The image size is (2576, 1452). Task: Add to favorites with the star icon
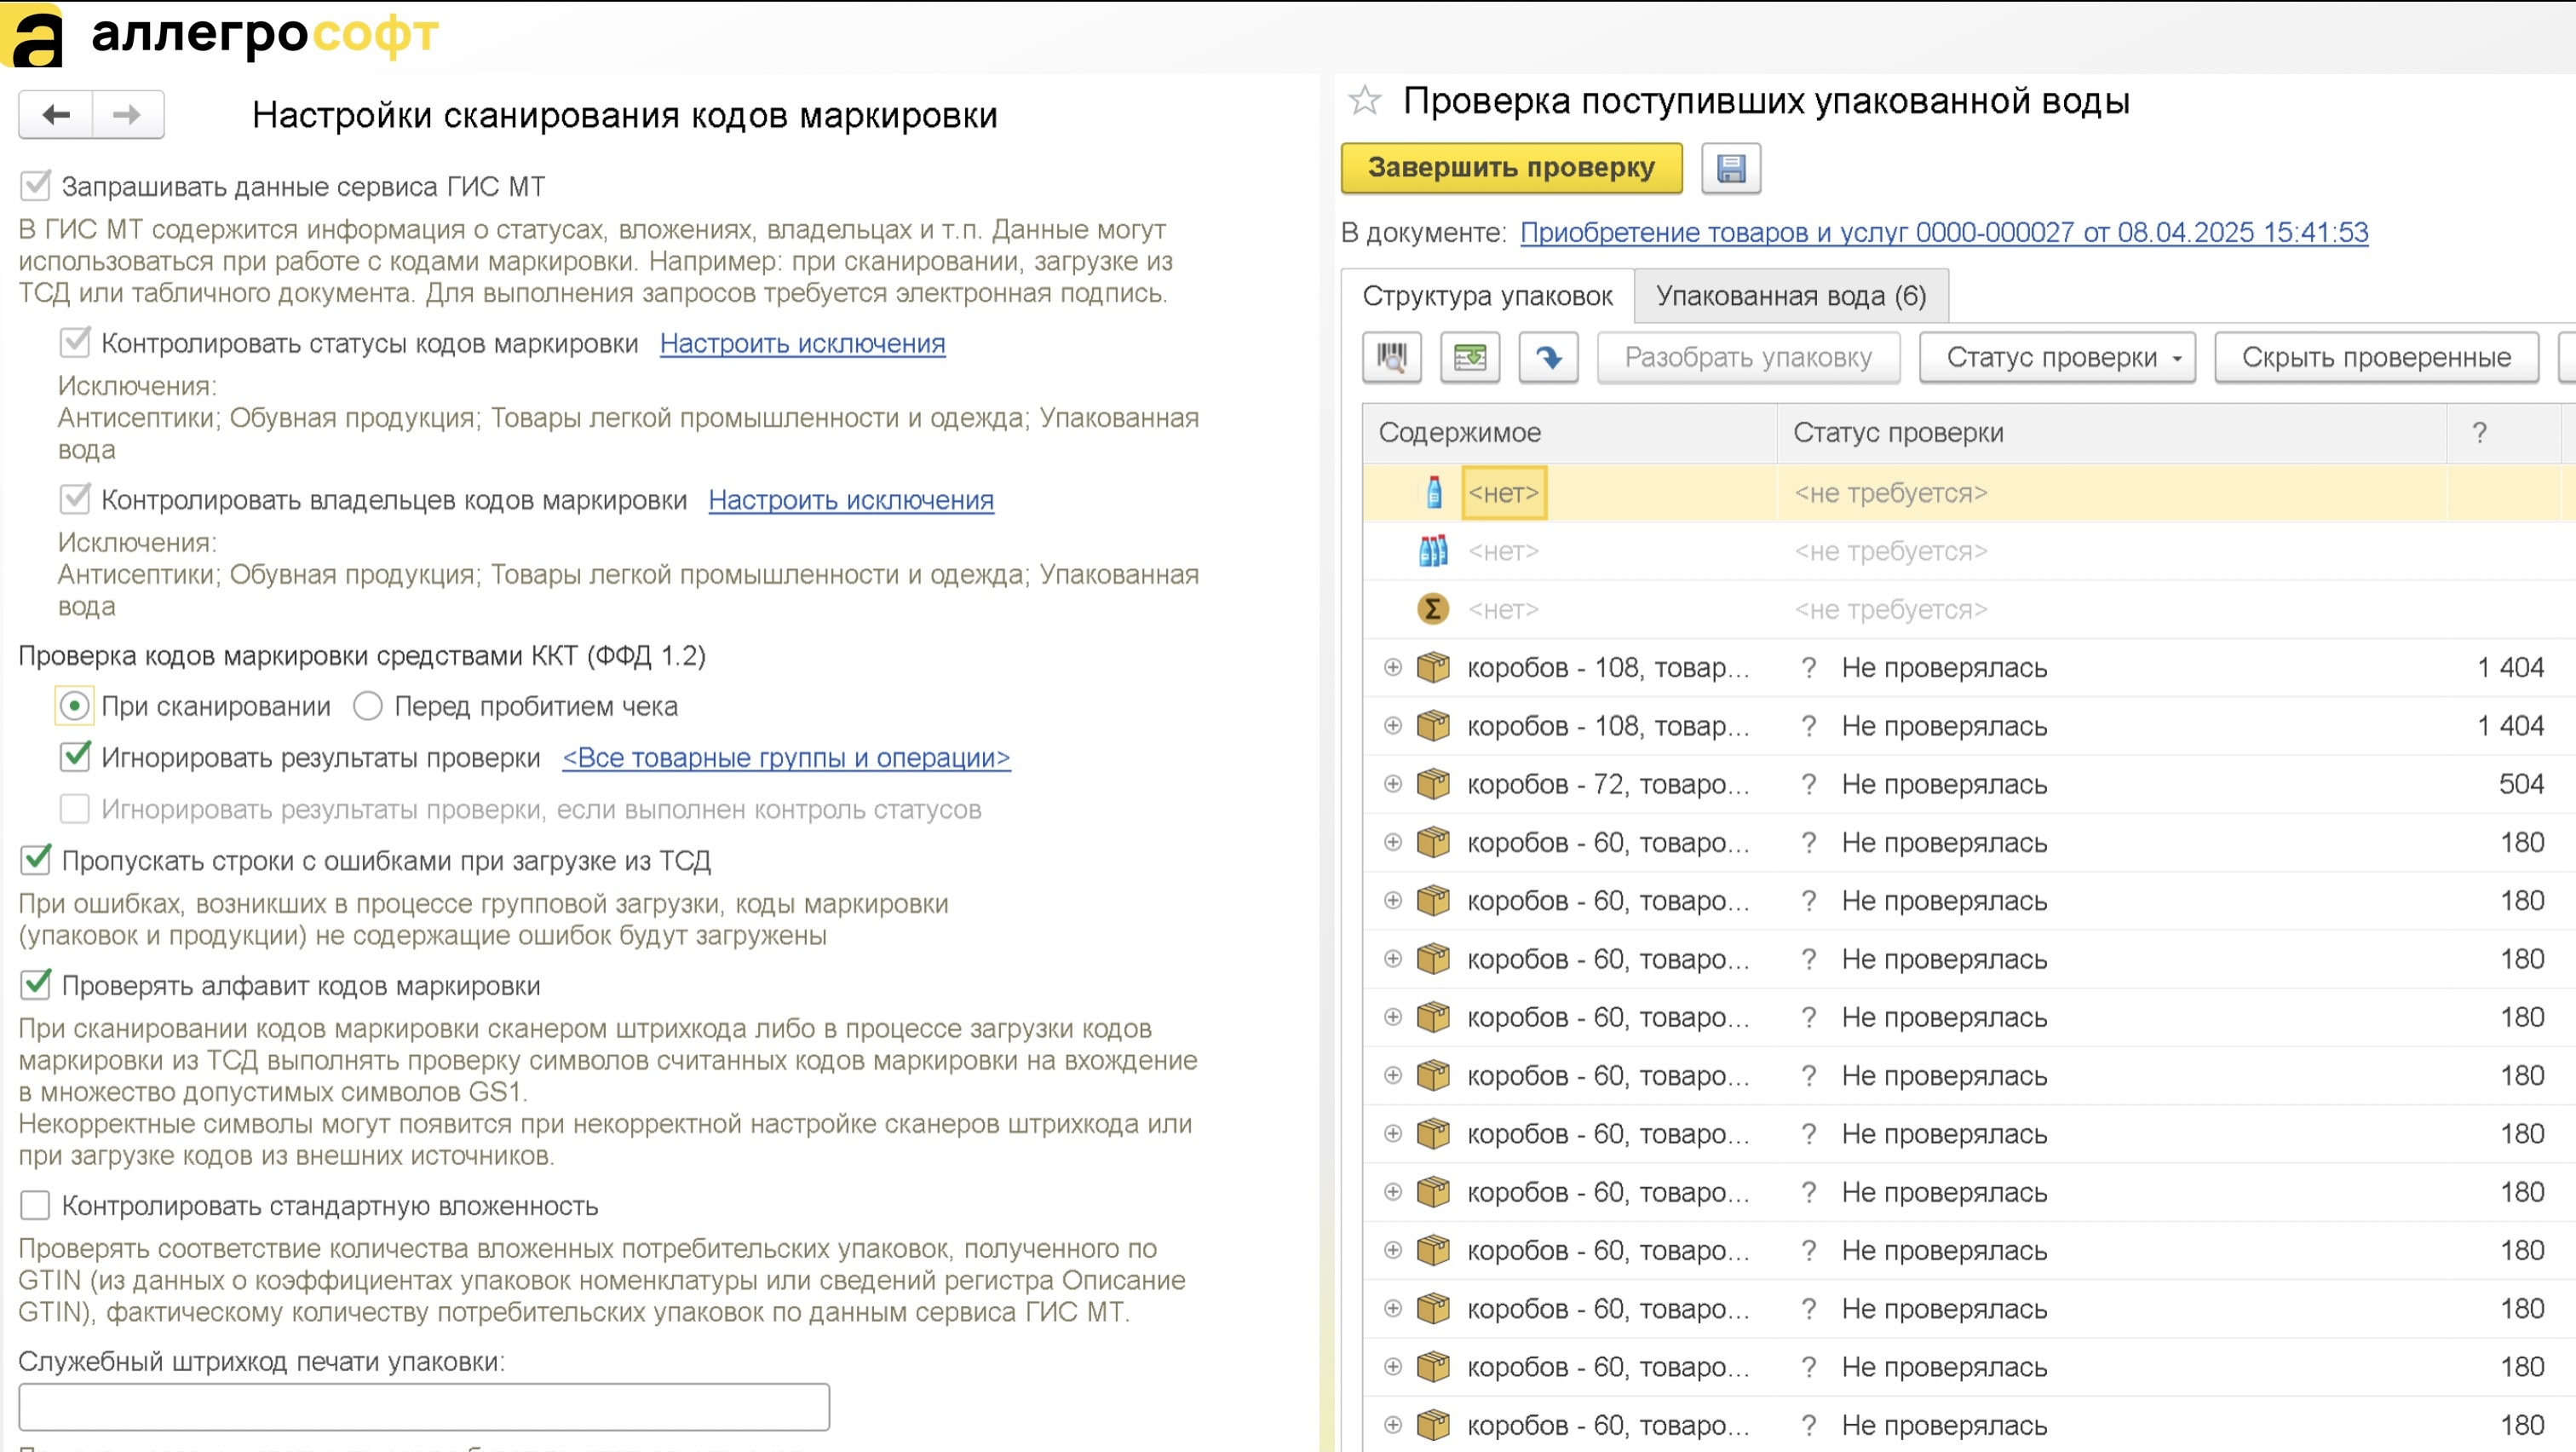click(1364, 100)
